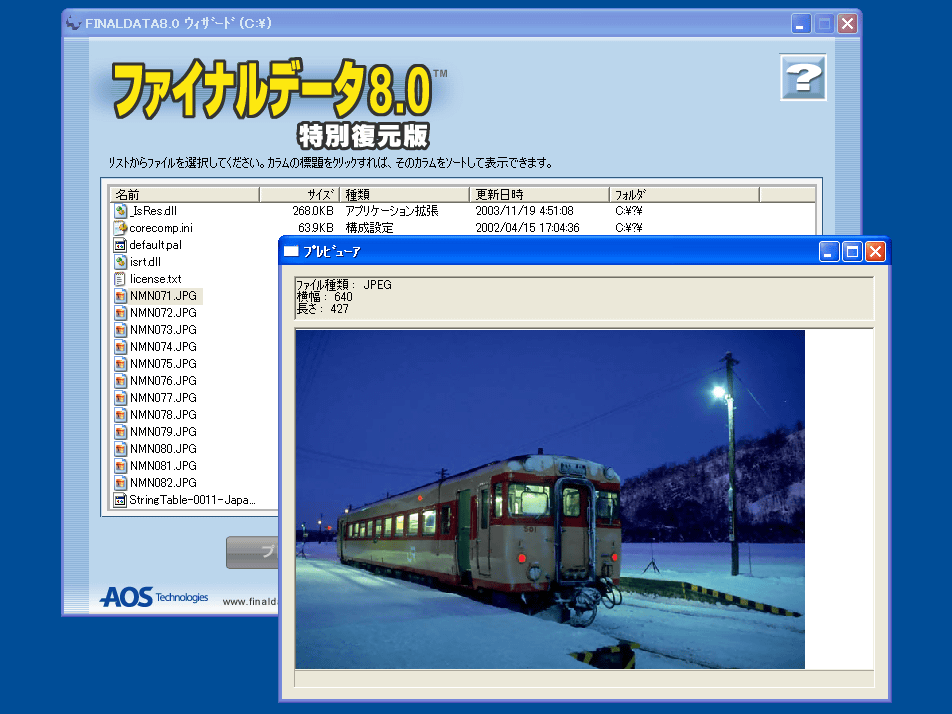Click the NMN081.JPG image icon

pyautogui.click(x=120, y=466)
